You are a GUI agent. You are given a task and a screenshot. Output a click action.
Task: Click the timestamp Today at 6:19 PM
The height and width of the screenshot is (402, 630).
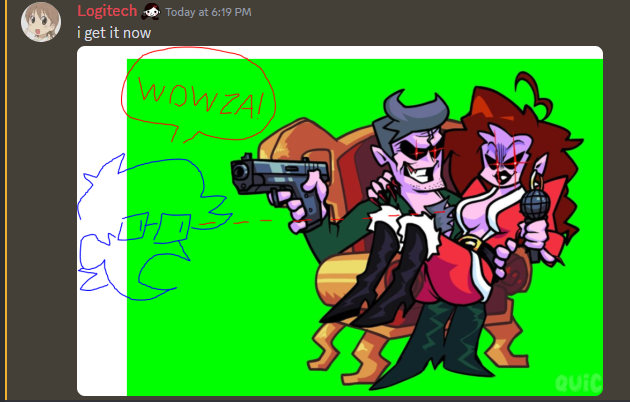coord(209,12)
